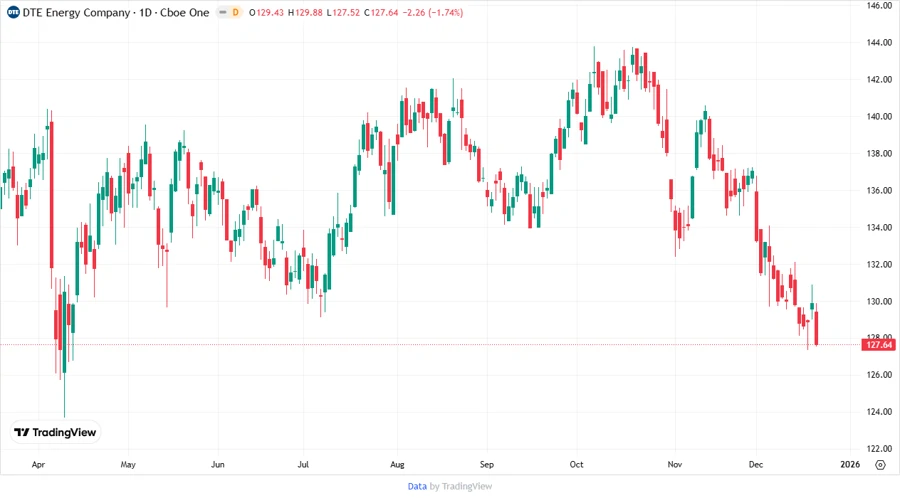Open chart settings gear icon
This screenshot has width=900, height=498.
click(x=880, y=465)
